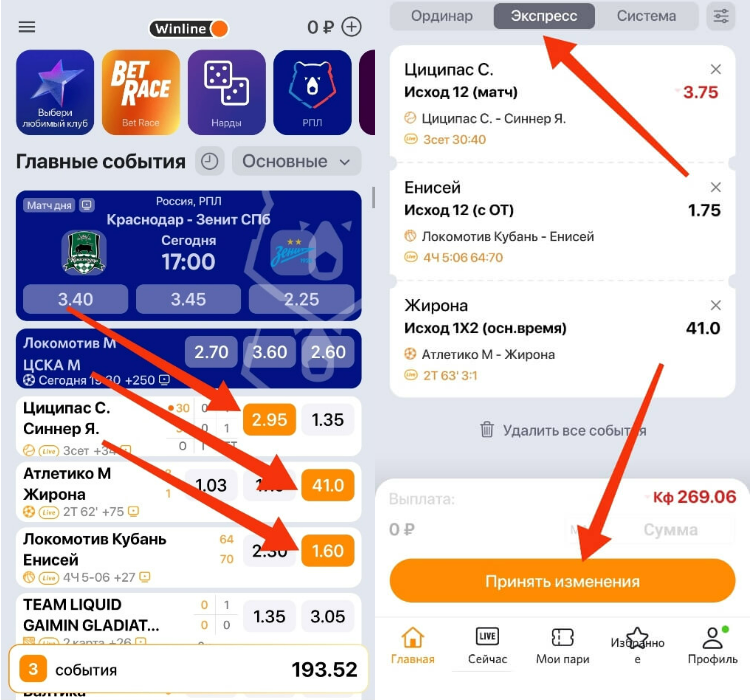
Task: Expand the Основные dropdown
Action: (297, 161)
